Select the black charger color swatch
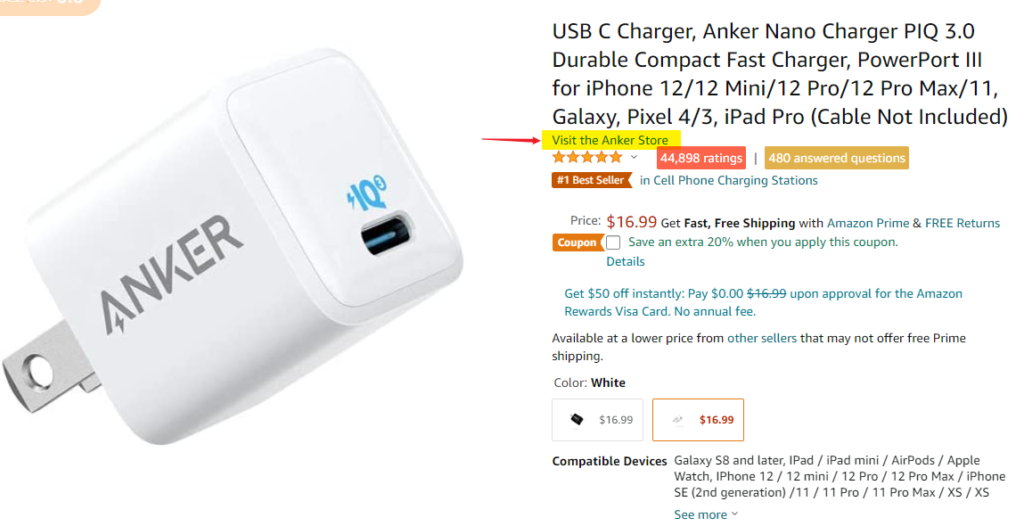Screen dimensions: 1024x526 coord(598,419)
